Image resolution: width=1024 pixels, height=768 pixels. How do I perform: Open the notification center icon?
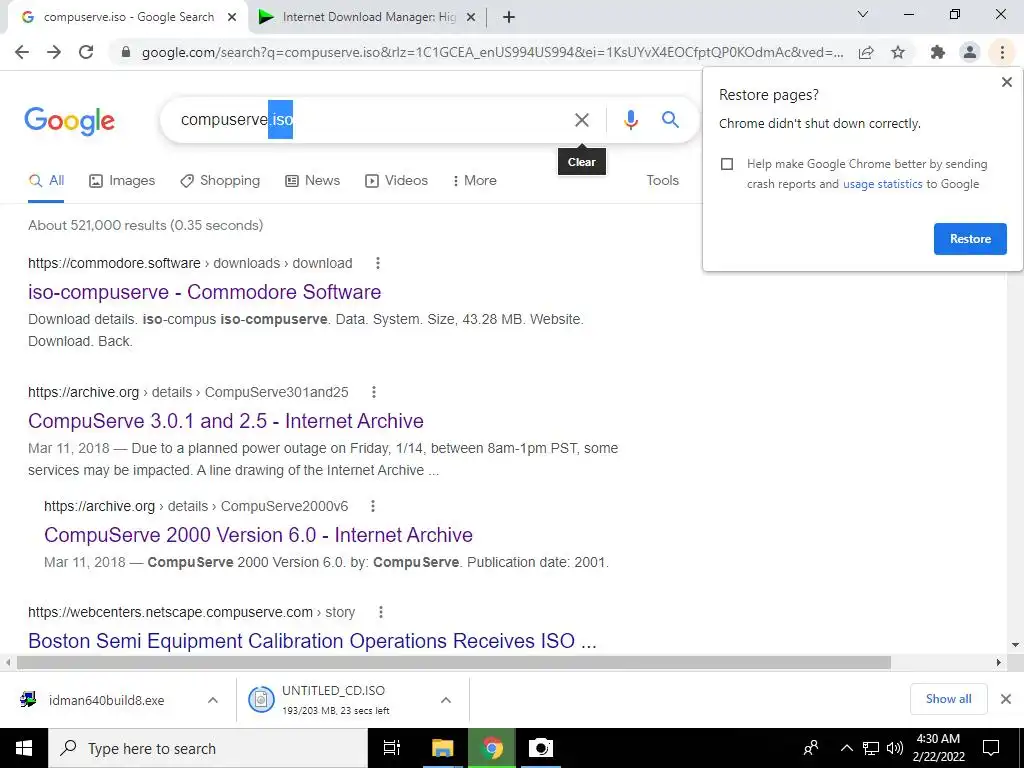click(x=991, y=748)
